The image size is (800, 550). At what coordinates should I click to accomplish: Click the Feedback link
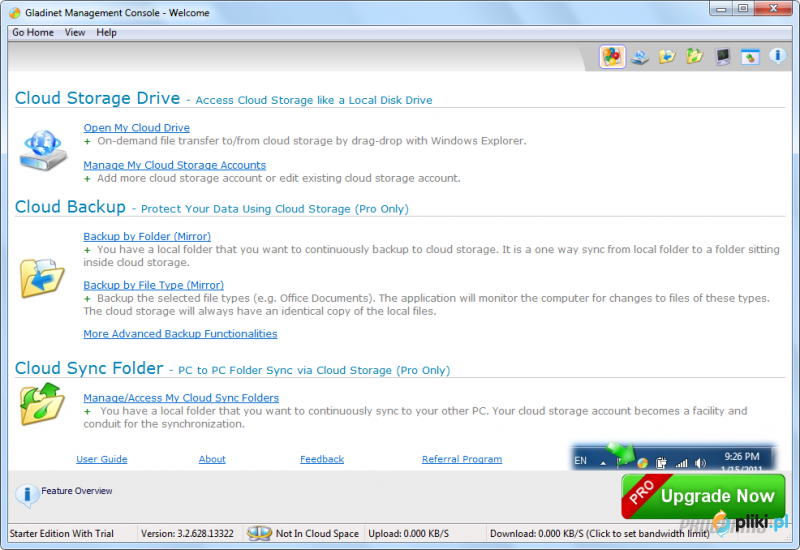[x=322, y=459]
